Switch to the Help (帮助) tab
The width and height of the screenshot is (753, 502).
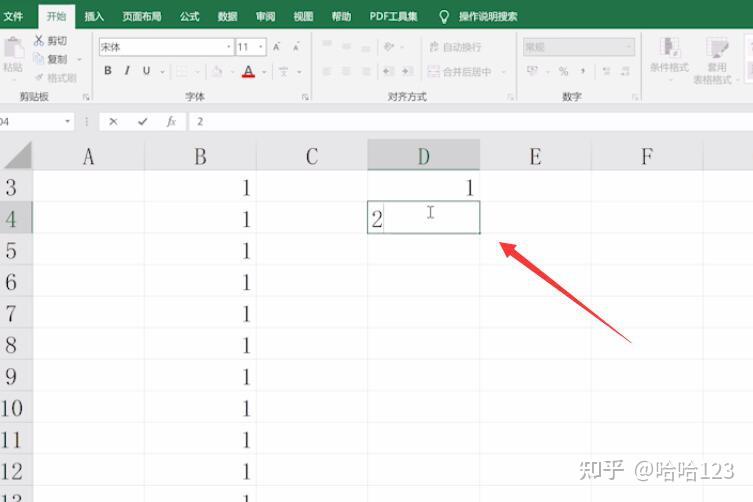pyautogui.click(x=341, y=17)
